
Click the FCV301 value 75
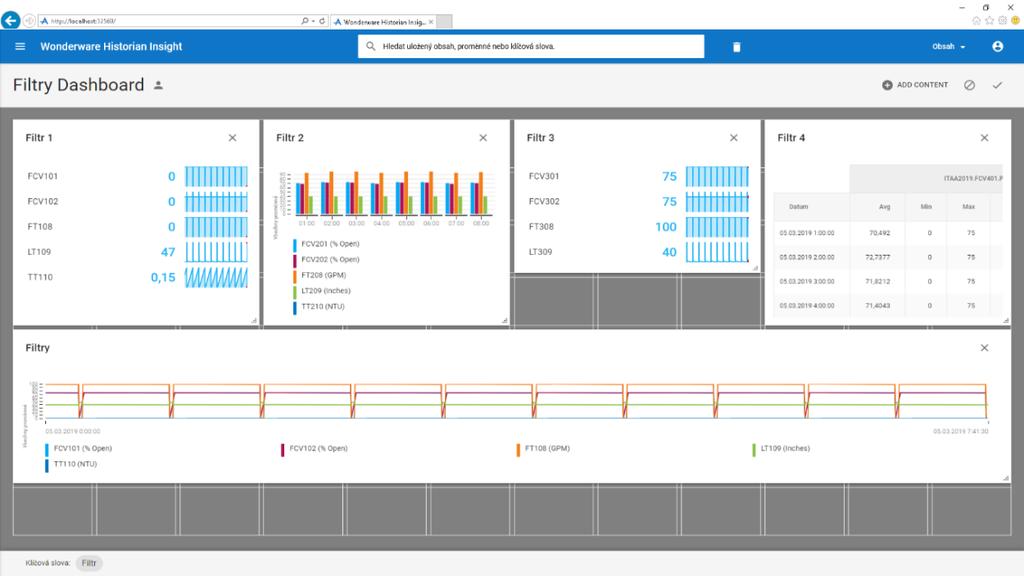pyautogui.click(x=669, y=176)
